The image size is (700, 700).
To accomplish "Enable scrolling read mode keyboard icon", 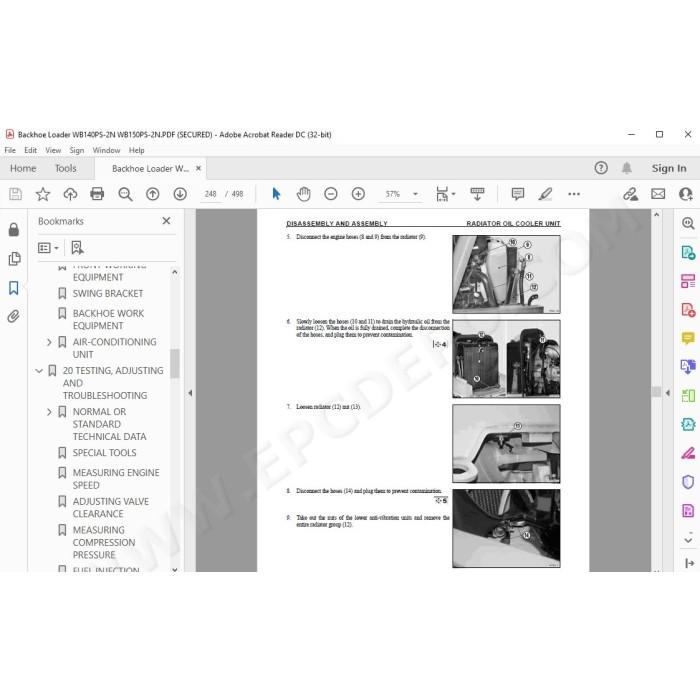I will (477, 194).
